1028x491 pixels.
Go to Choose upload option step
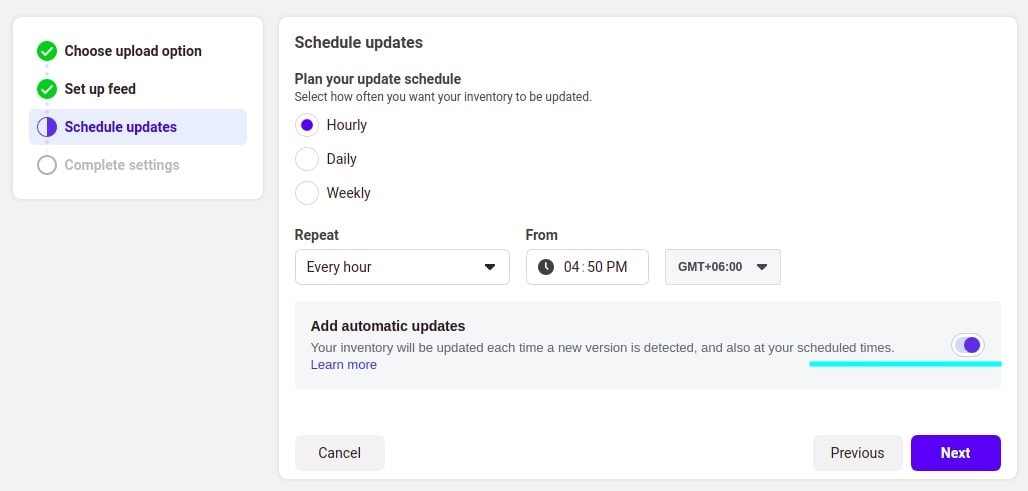(133, 51)
